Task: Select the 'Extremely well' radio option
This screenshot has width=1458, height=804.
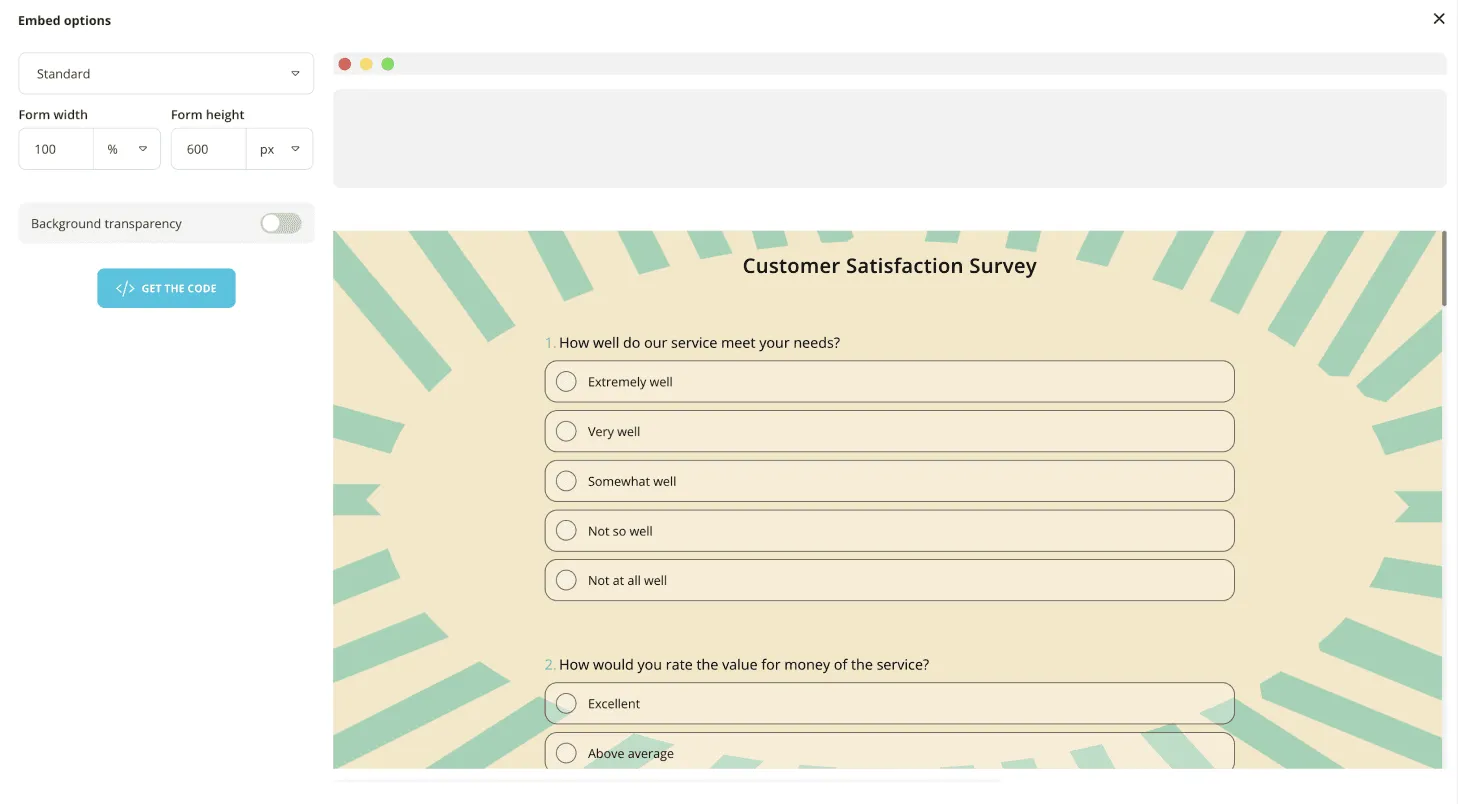Action: click(566, 381)
